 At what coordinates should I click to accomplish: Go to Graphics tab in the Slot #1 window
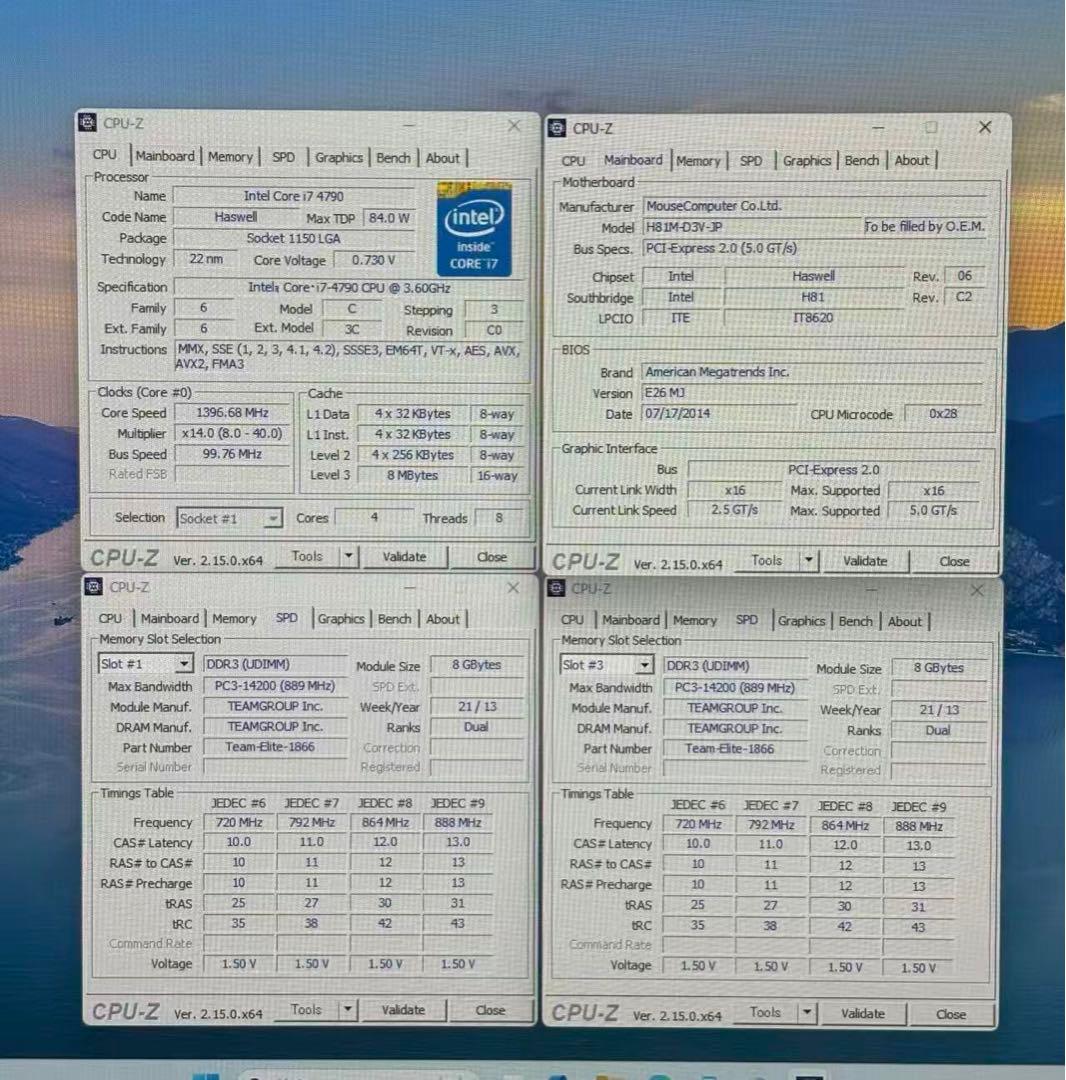(x=342, y=619)
